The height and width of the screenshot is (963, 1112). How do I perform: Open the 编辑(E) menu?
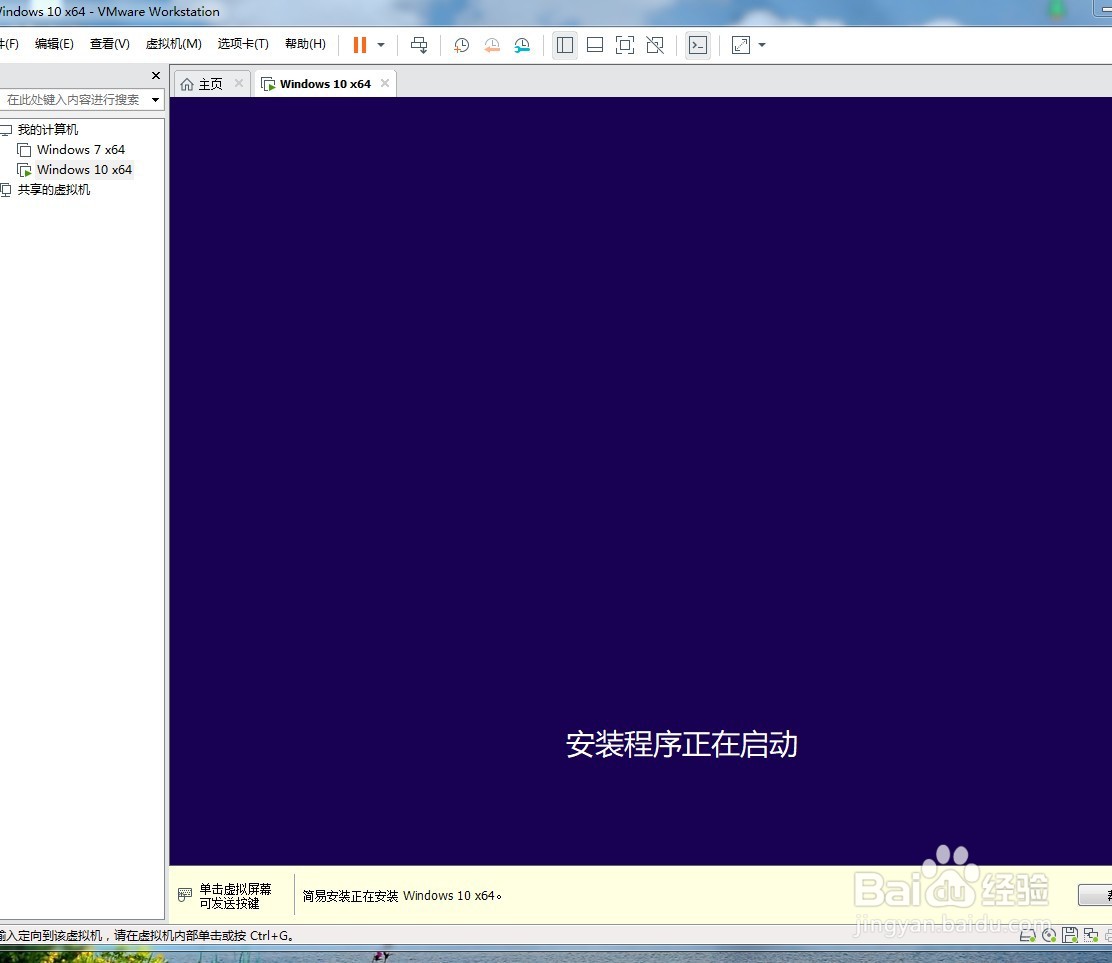[x=54, y=44]
